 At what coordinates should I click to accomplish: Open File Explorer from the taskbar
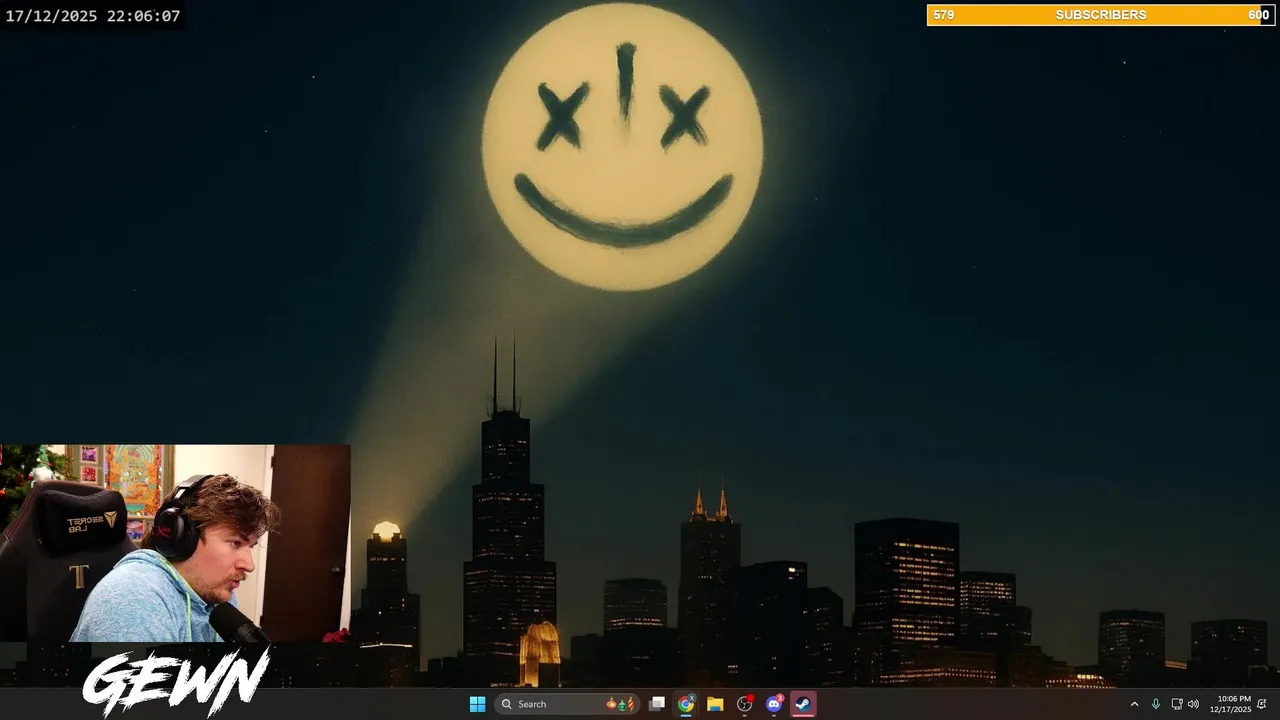[715, 704]
